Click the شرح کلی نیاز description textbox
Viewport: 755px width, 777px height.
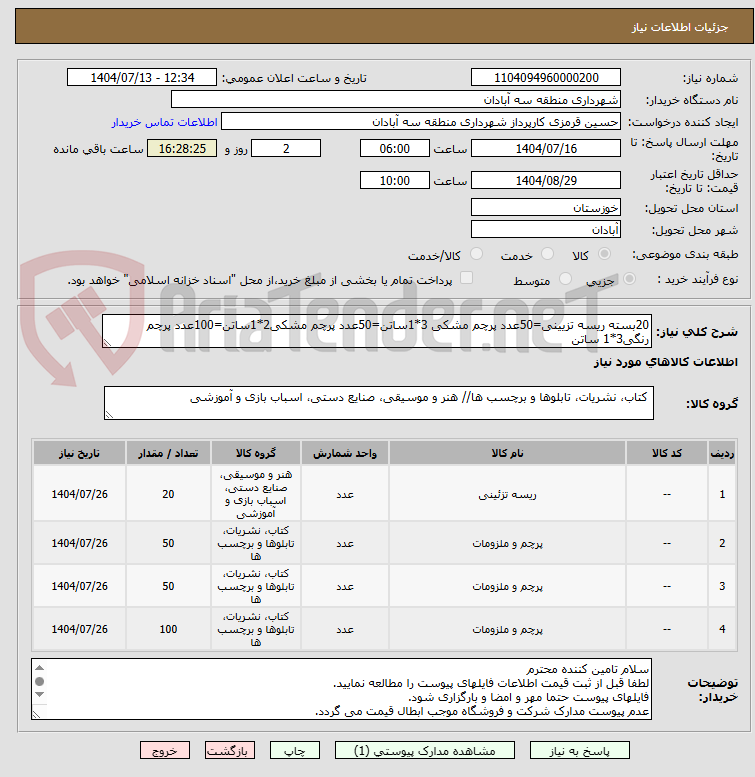point(377,332)
